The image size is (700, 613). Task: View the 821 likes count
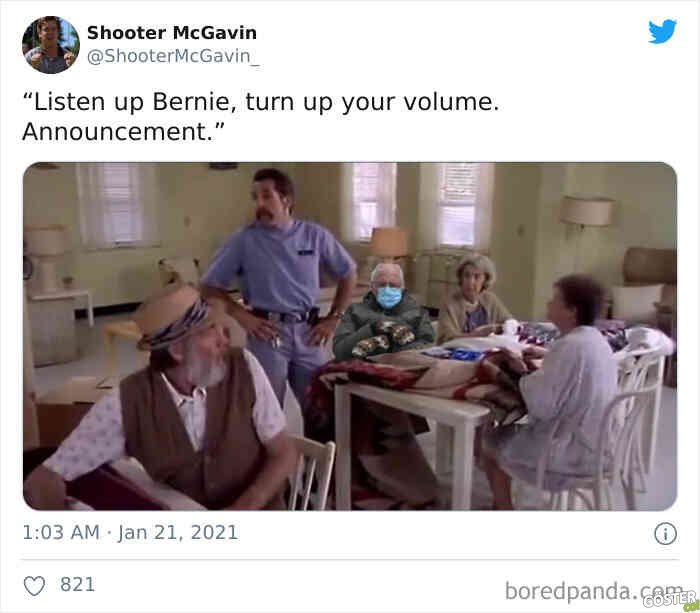(x=78, y=584)
